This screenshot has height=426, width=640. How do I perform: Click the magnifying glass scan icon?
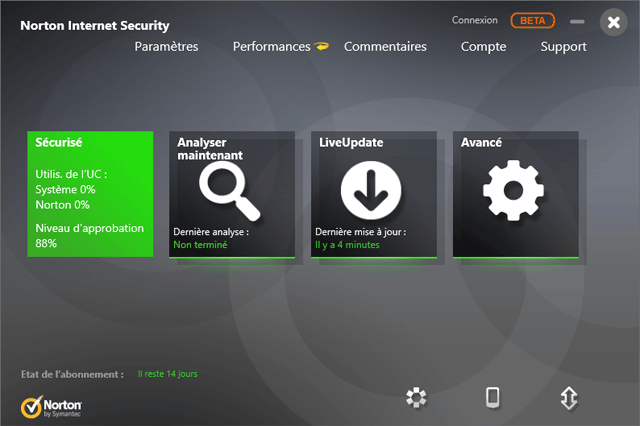[x=229, y=190]
